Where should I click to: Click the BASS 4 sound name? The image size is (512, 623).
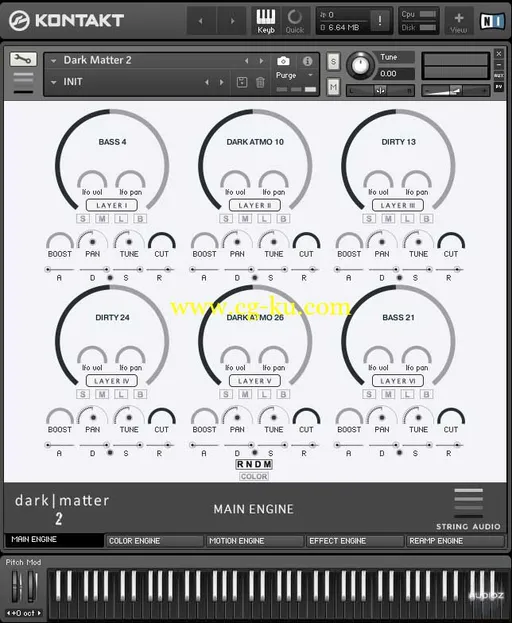[112, 142]
